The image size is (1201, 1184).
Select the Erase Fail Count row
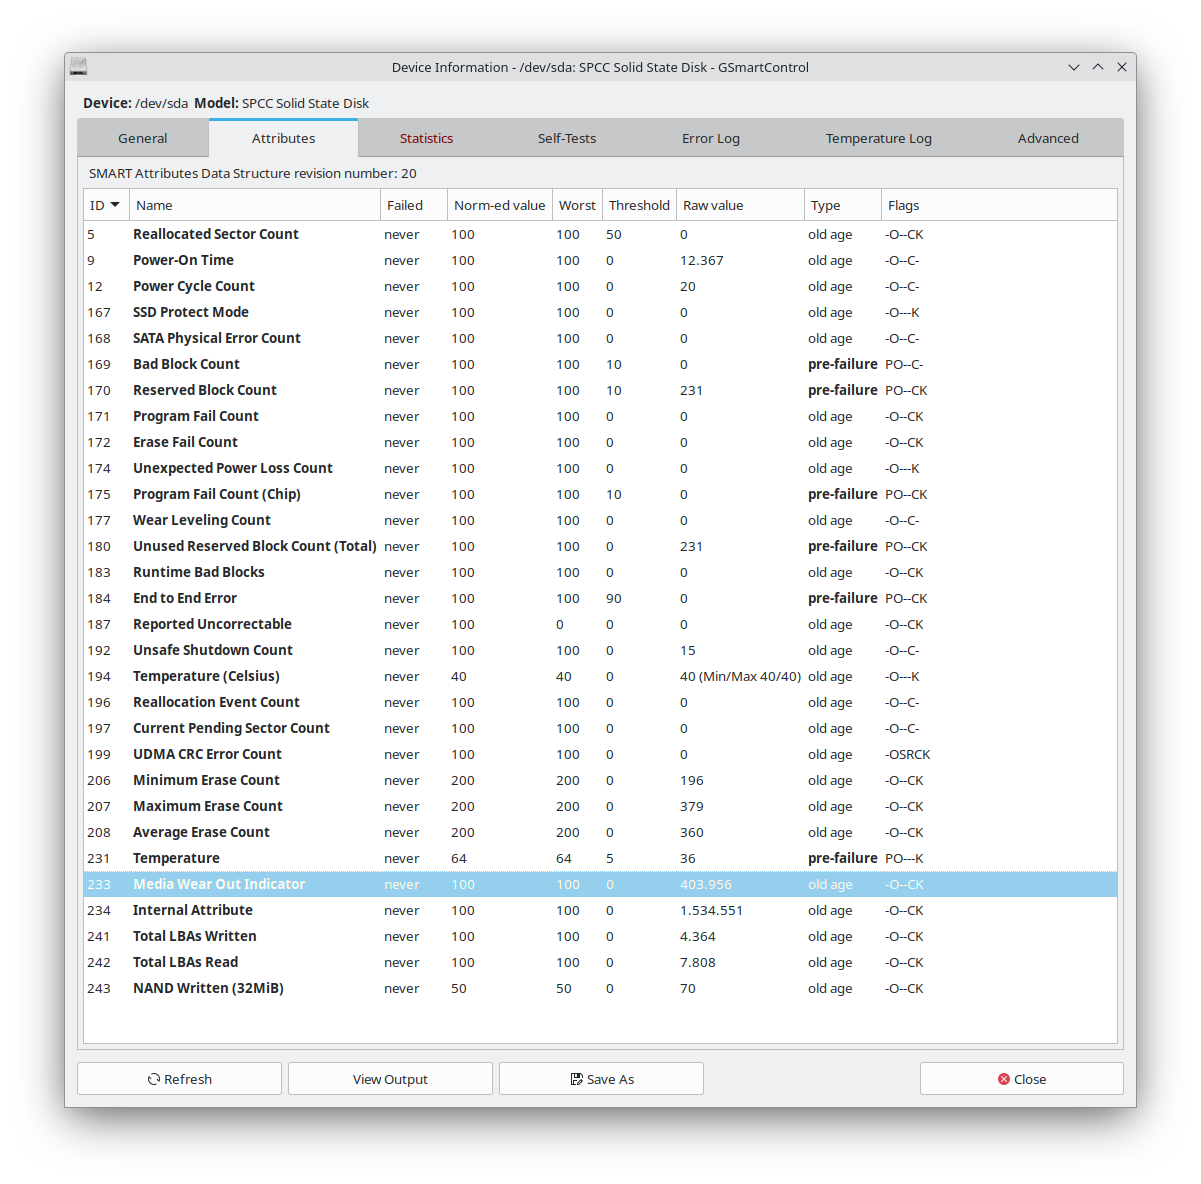600,442
